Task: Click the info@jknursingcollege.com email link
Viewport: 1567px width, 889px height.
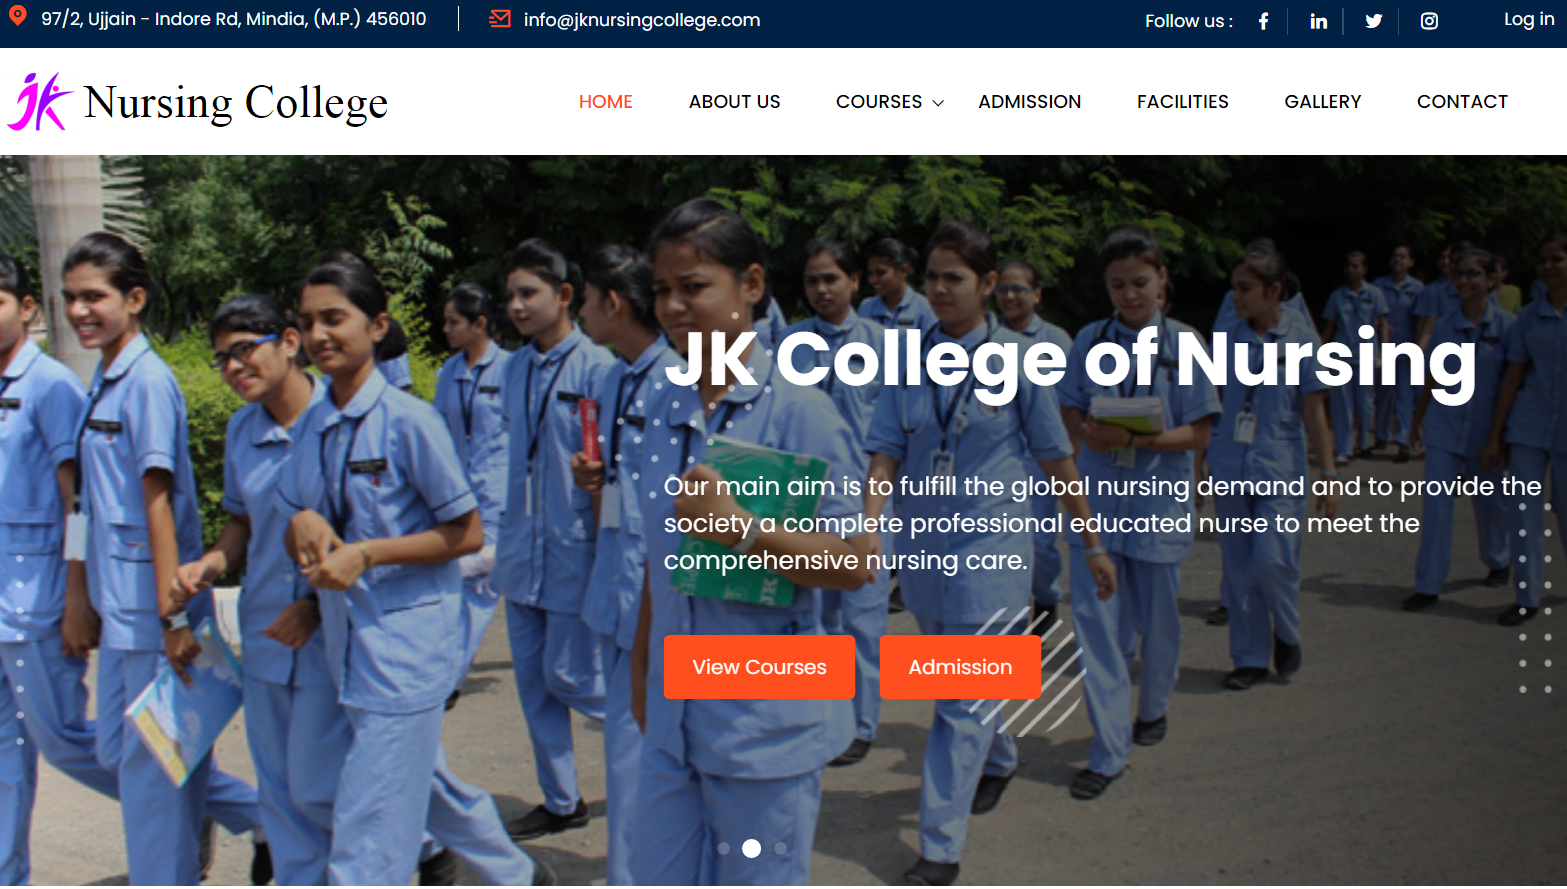Action: pos(641,20)
